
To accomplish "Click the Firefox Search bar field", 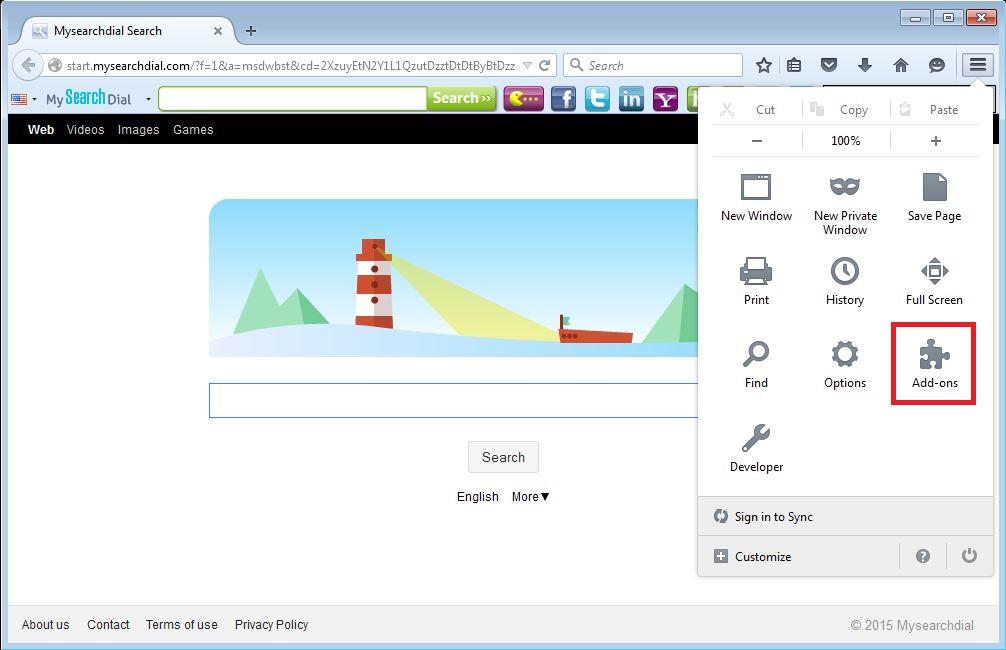I will 652,65.
